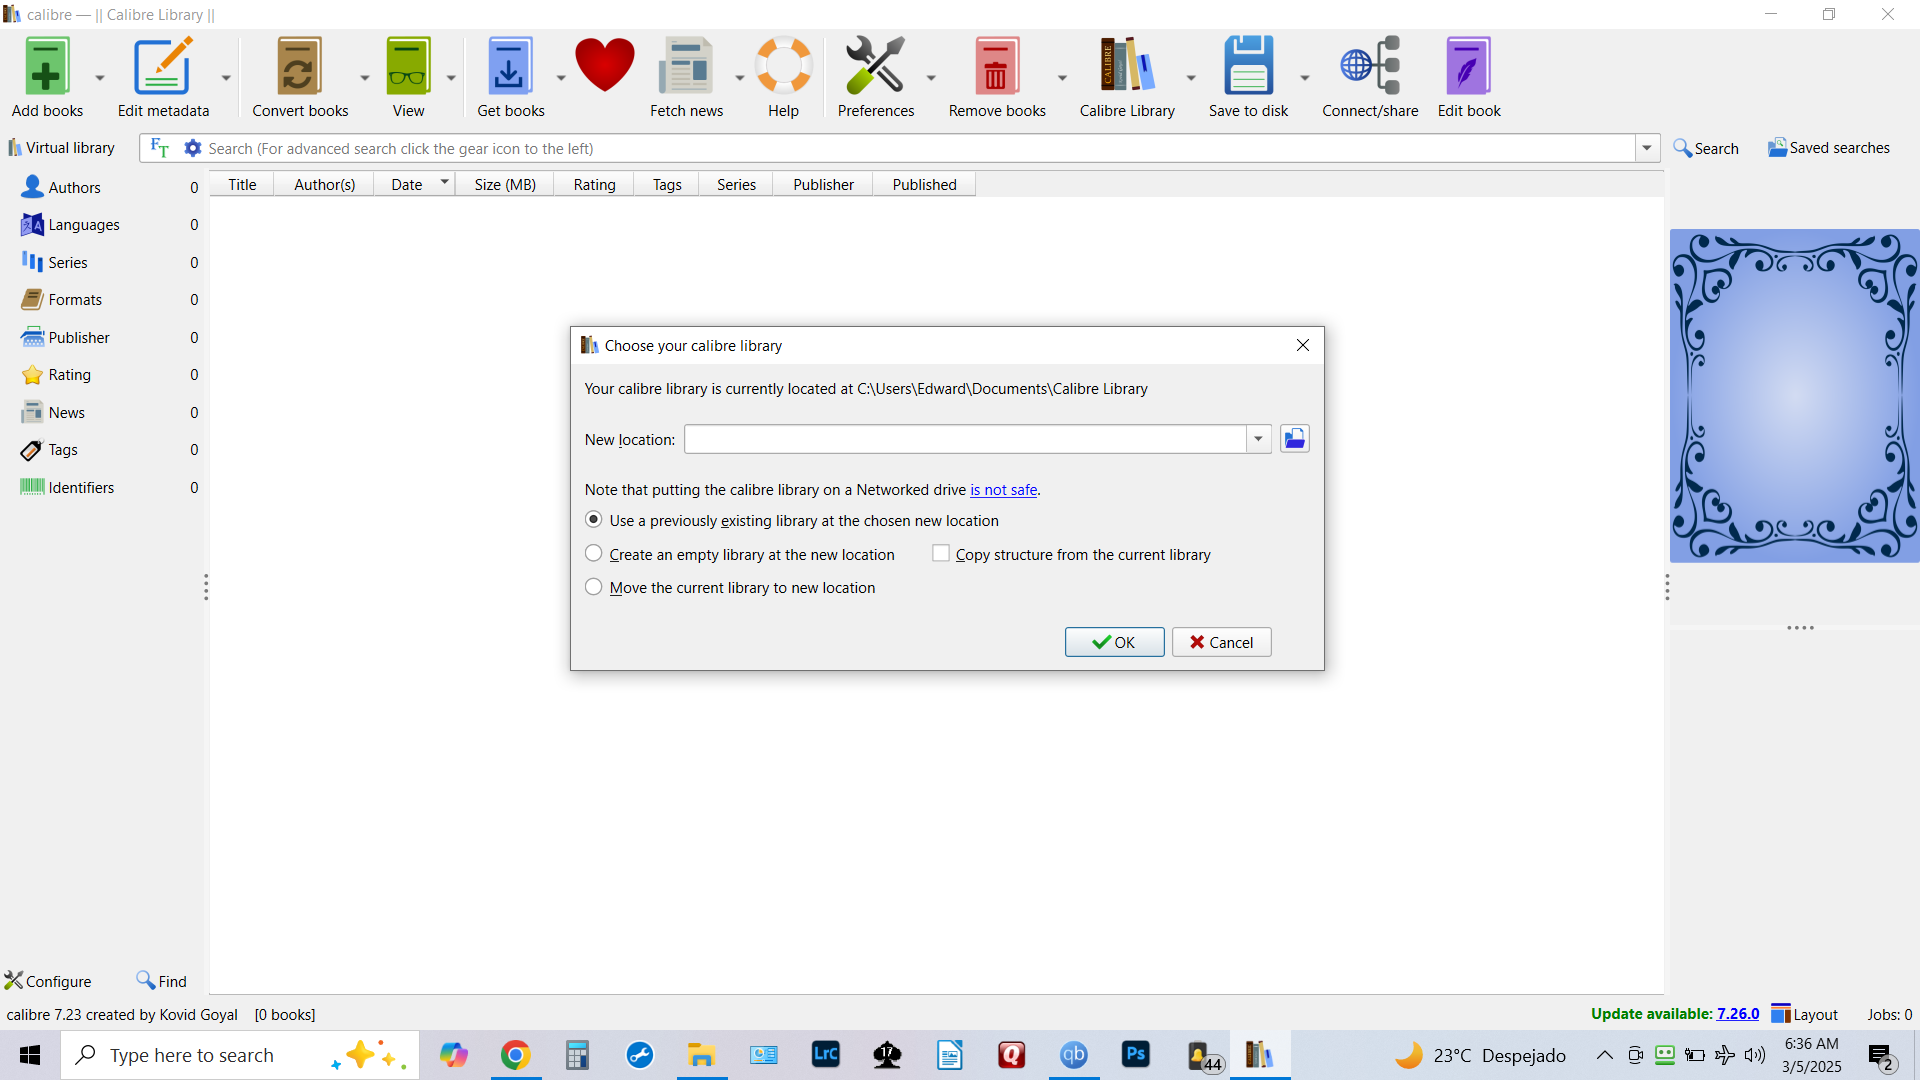The width and height of the screenshot is (1920, 1080).
Task: Sort by the Author(s) column header
Action: click(324, 184)
